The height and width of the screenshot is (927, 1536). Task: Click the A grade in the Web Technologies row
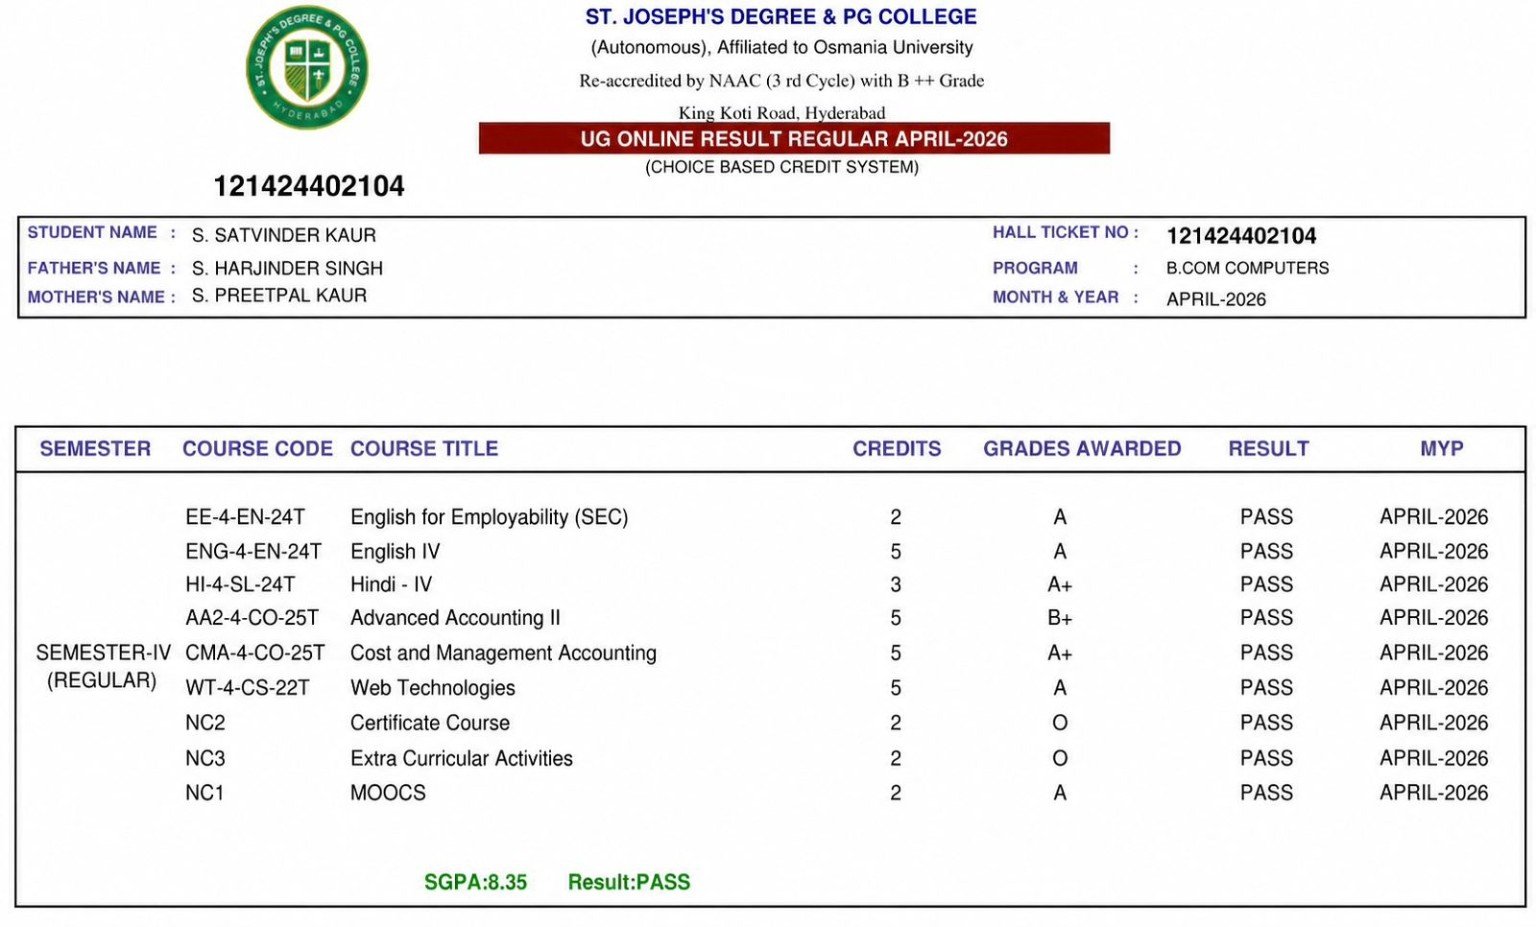(x=1060, y=688)
